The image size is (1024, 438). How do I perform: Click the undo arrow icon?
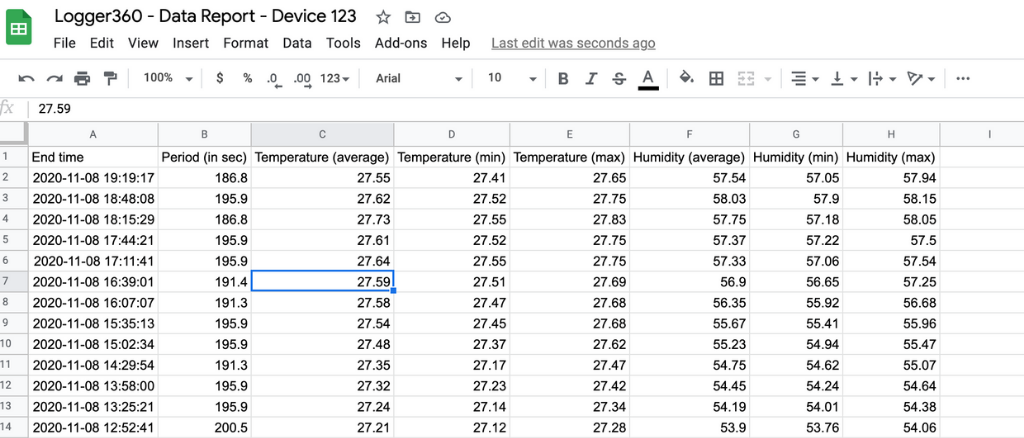point(26,79)
